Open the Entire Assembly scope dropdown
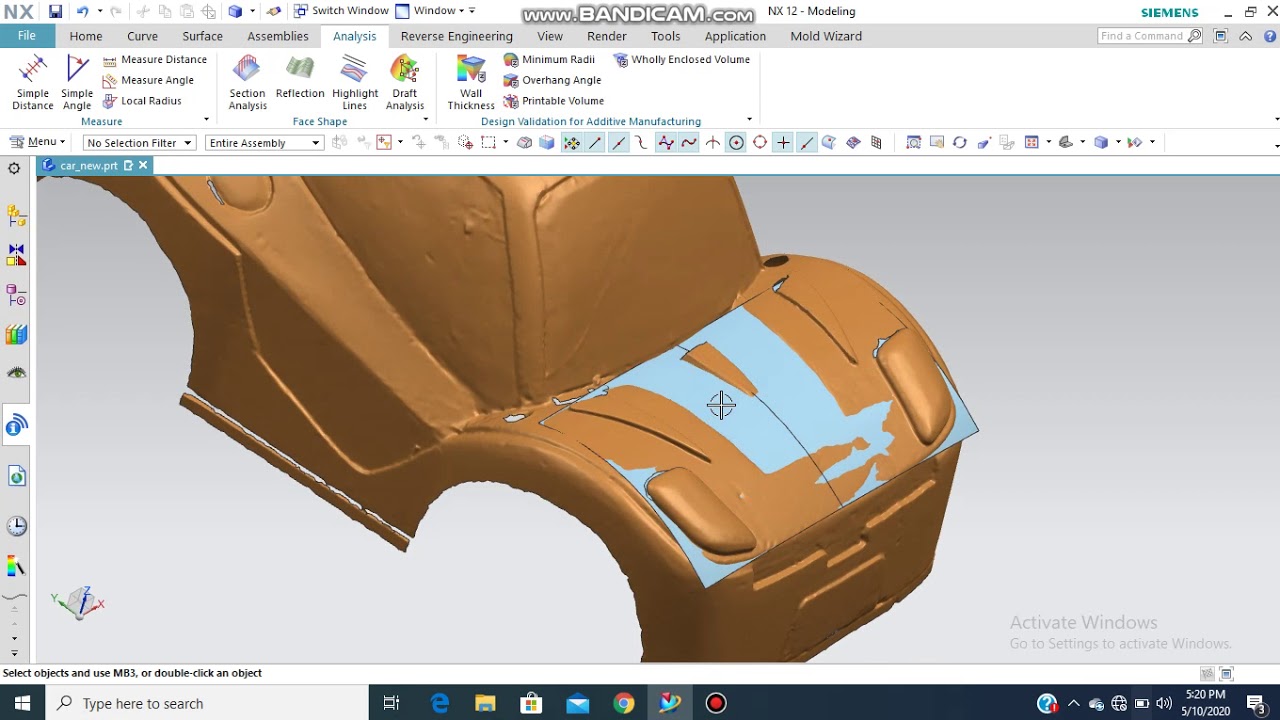The width and height of the screenshot is (1280, 720). pos(264,143)
